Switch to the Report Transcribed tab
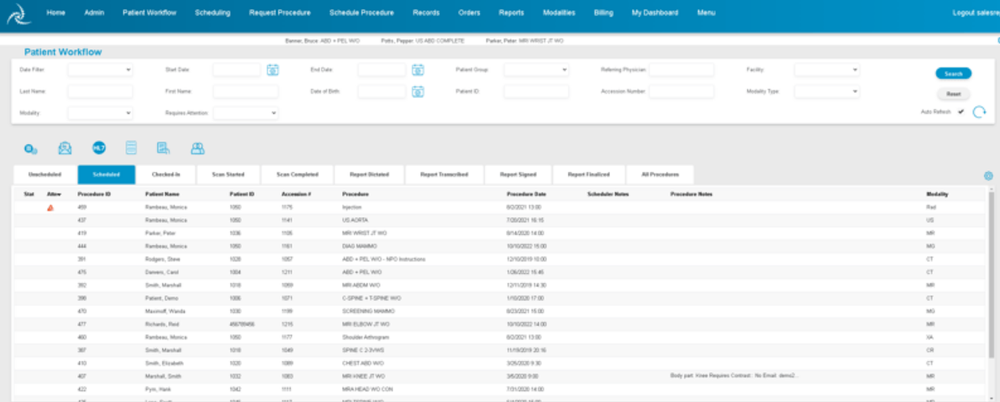Image resolution: width=1000 pixels, height=402 pixels. coord(445,175)
